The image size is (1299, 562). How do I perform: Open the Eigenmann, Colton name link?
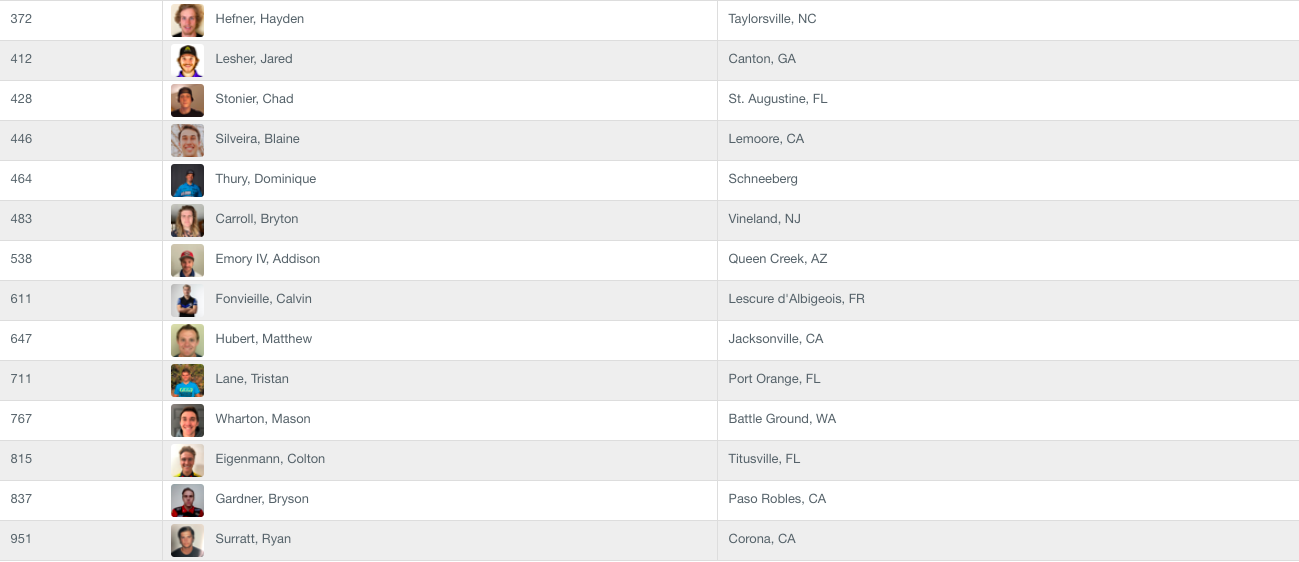pyautogui.click(x=270, y=459)
